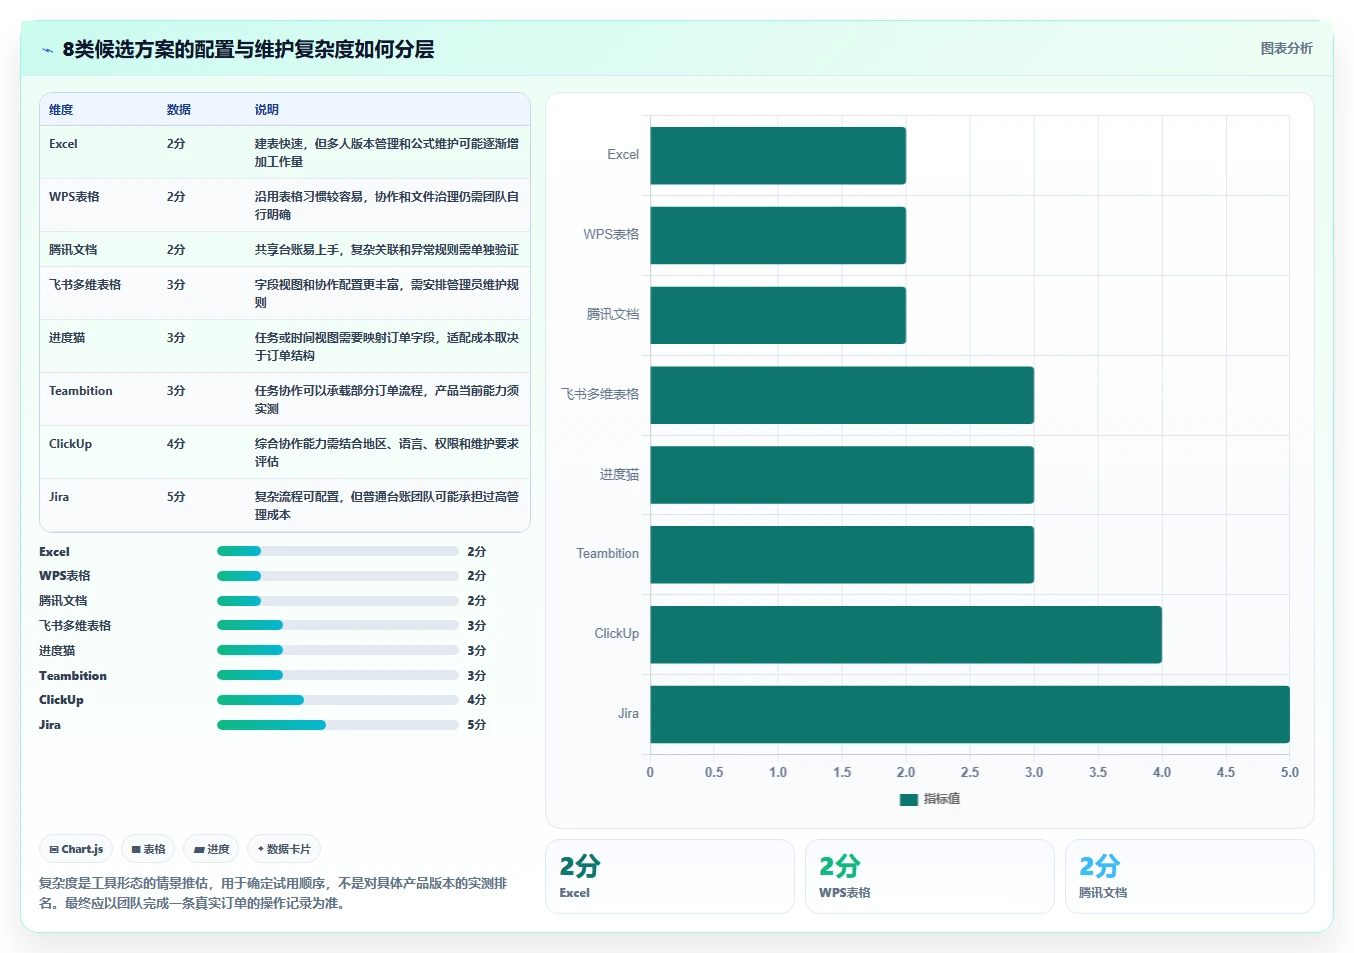Click the 图表分析 tag in the header

point(1286,48)
